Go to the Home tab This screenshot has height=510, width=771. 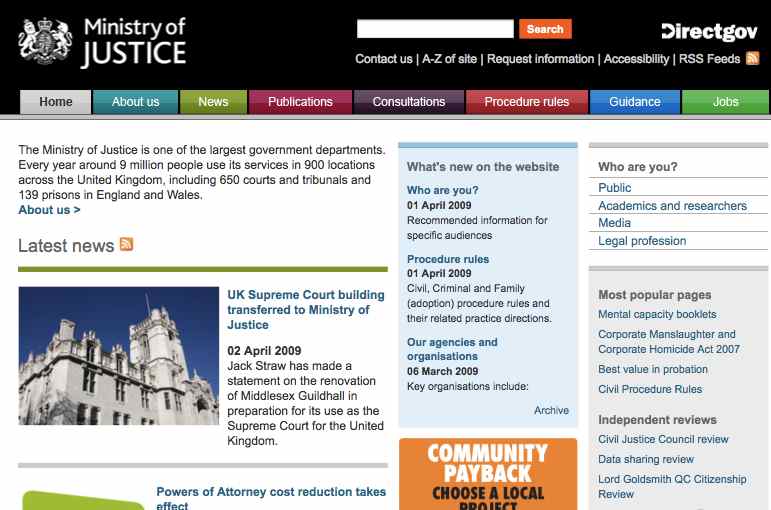point(56,102)
